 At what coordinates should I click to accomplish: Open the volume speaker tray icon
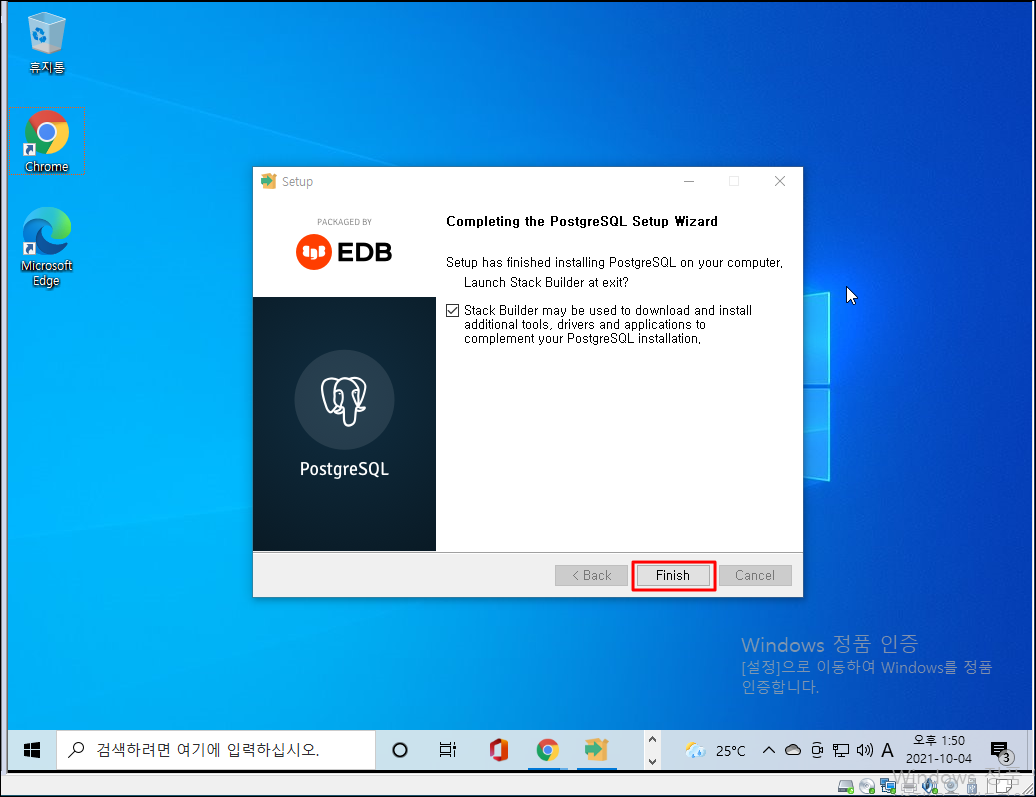[864, 750]
